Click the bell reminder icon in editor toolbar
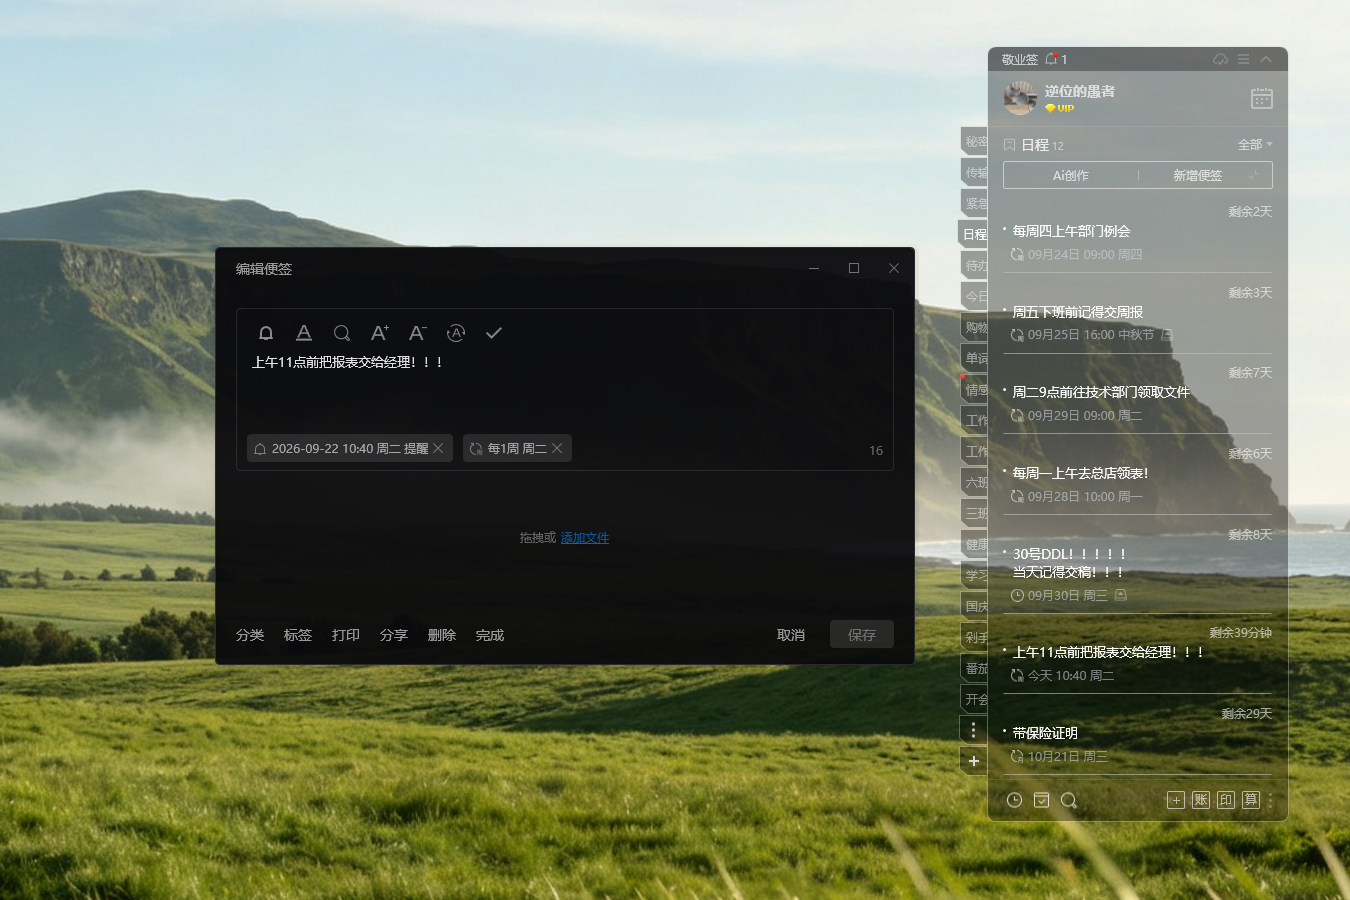 (x=266, y=333)
